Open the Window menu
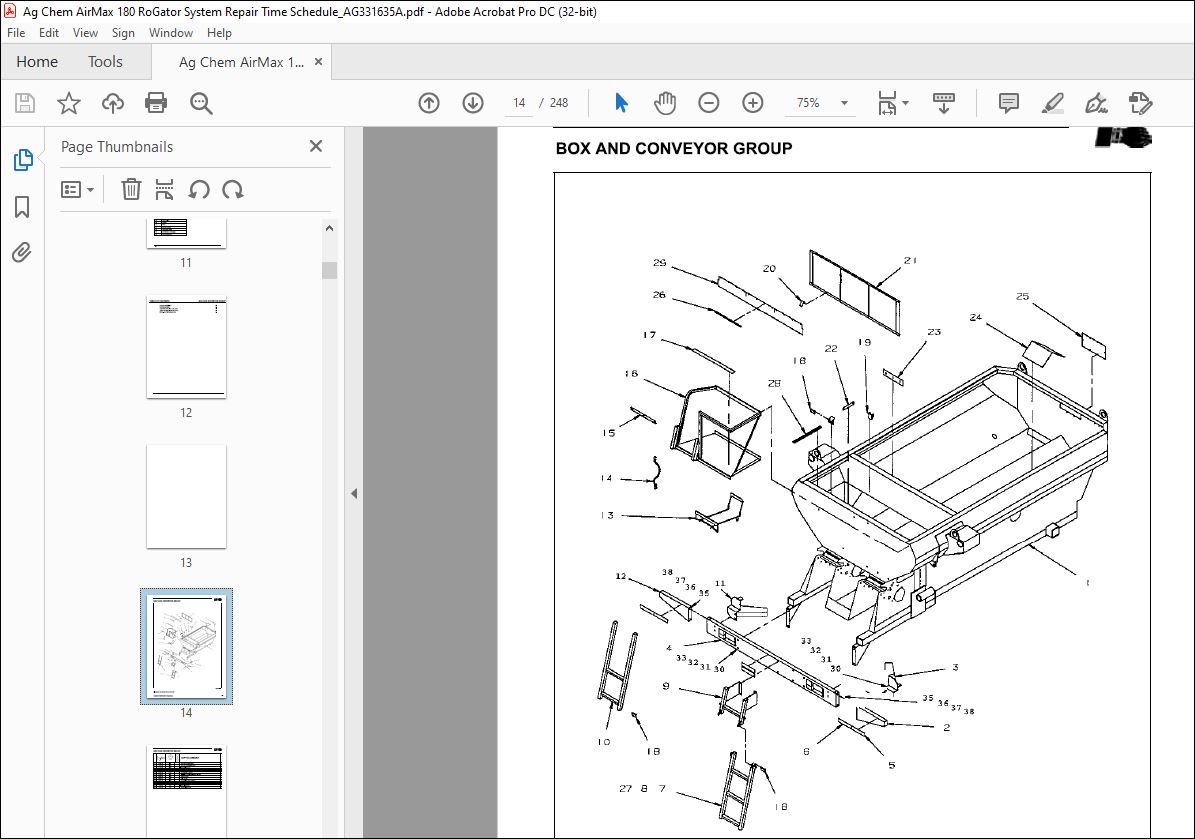Screen dimensions: 1195x839 tap(171, 33)
